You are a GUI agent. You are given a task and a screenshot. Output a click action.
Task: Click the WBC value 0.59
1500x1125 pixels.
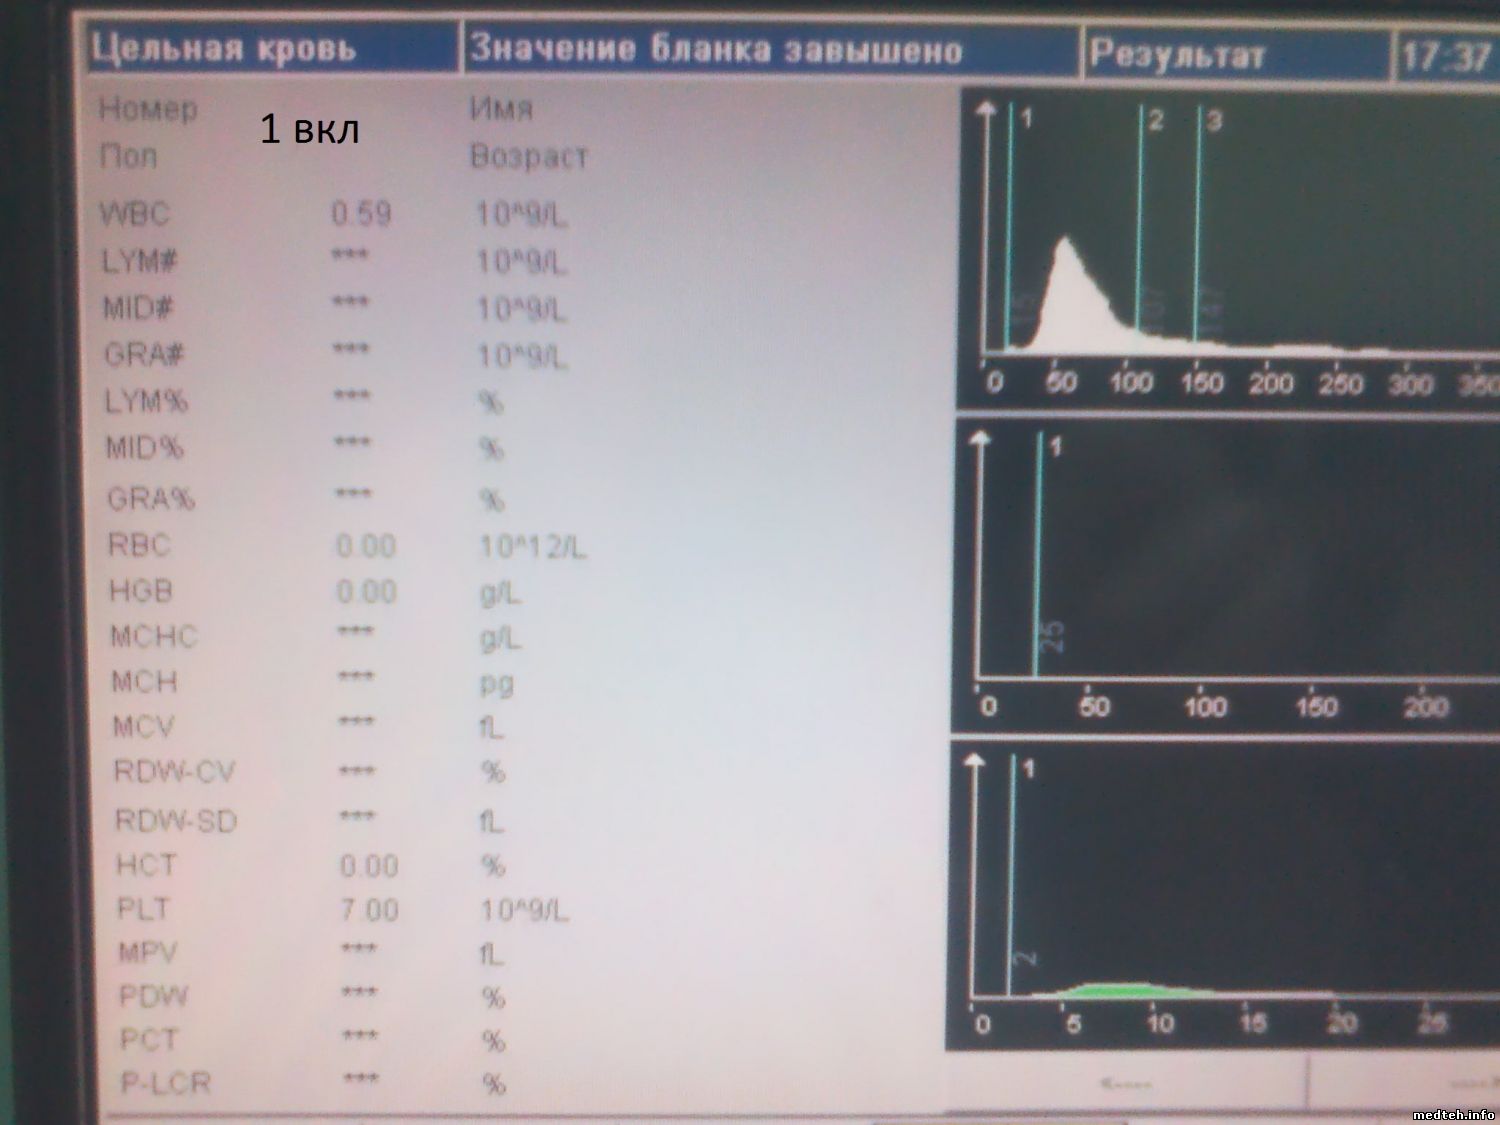[361, 213]
